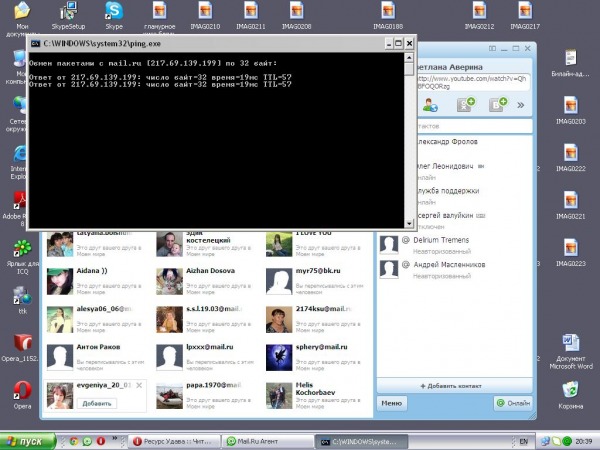This screenshot has width=600, height=450.
Task: Switch to Mail.Ru Агент taskbar window
Action: (268, 442)
